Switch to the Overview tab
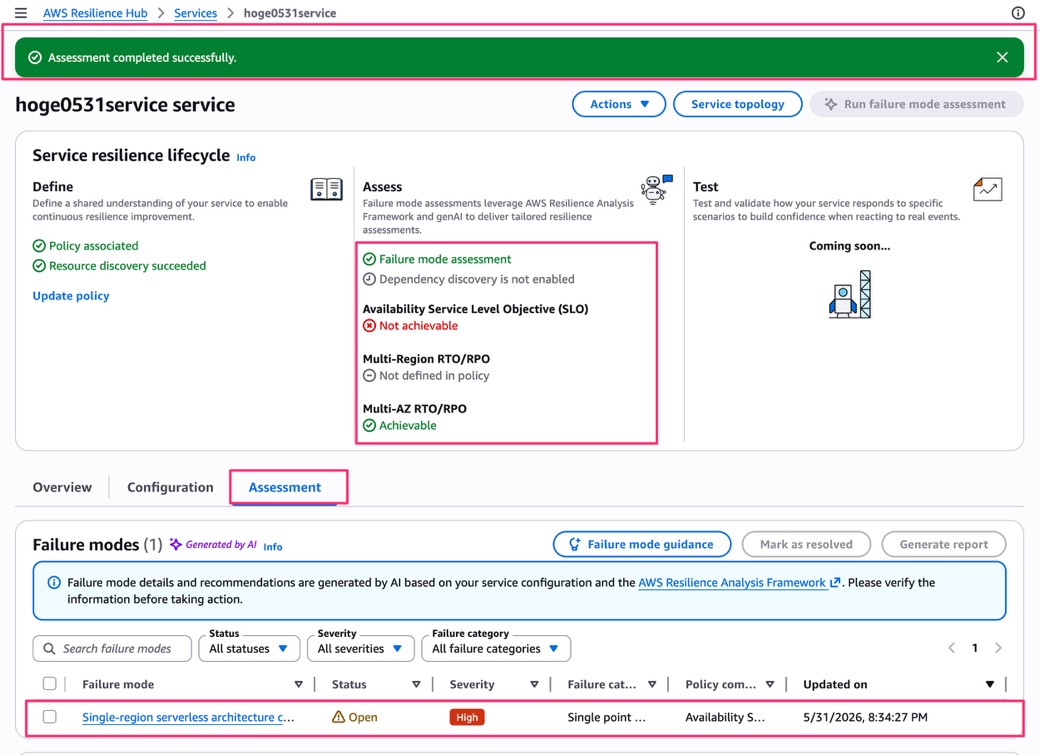The image size is (1040, 755). pyautogui.click(x=62, y=487)
